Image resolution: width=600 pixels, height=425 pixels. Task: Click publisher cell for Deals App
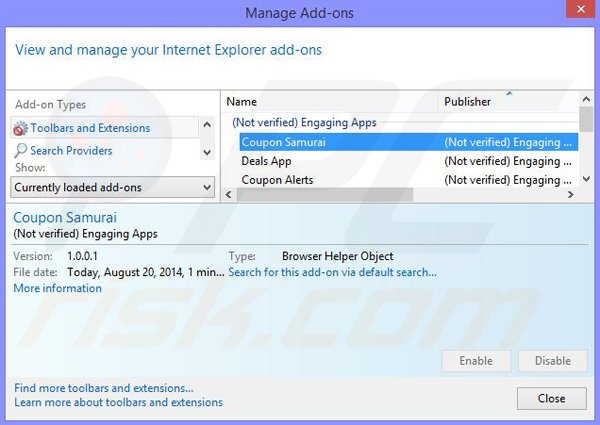point(508,161)
